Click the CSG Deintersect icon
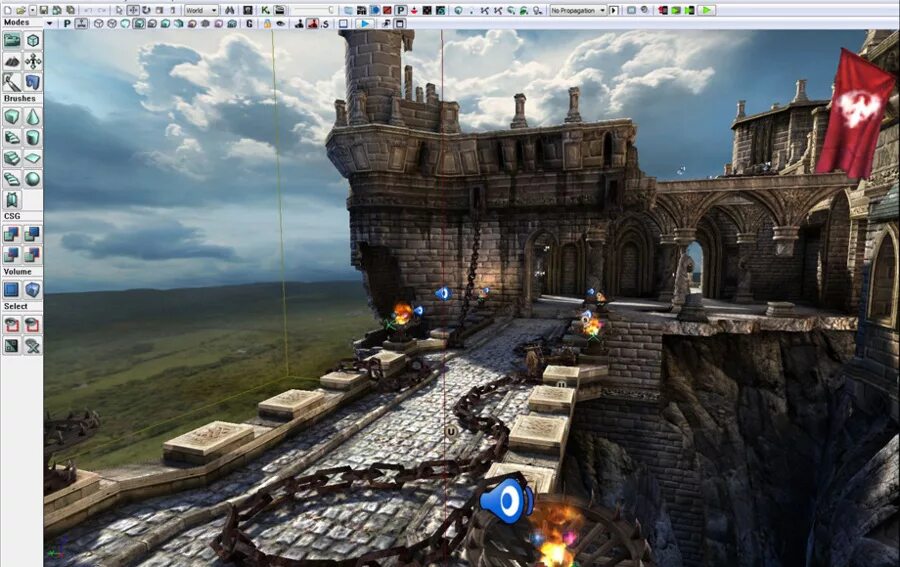This screenshot has height=567, width=900. pos(33,254)
